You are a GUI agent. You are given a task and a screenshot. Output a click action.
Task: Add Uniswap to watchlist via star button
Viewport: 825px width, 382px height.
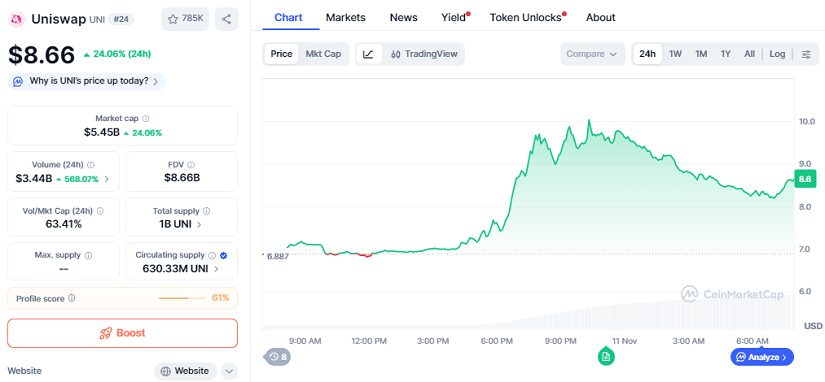185,19
